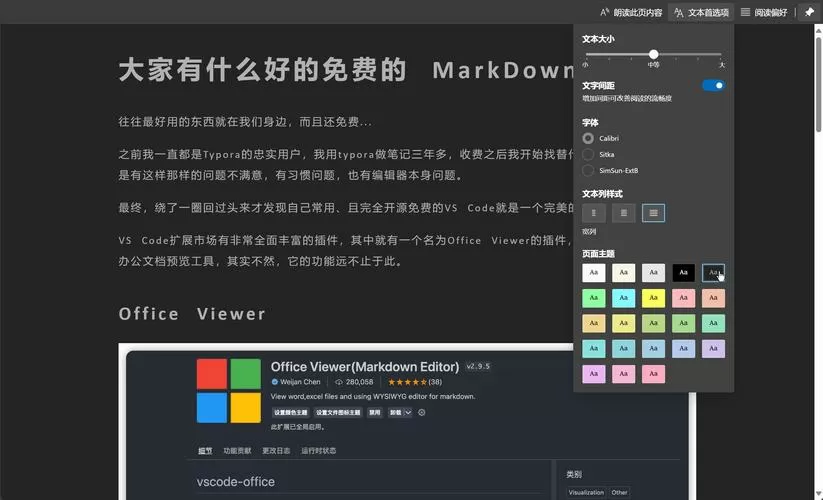Click the 文本列样式 section label
Viewport: 823px width, 500px height.
point(602,194)
